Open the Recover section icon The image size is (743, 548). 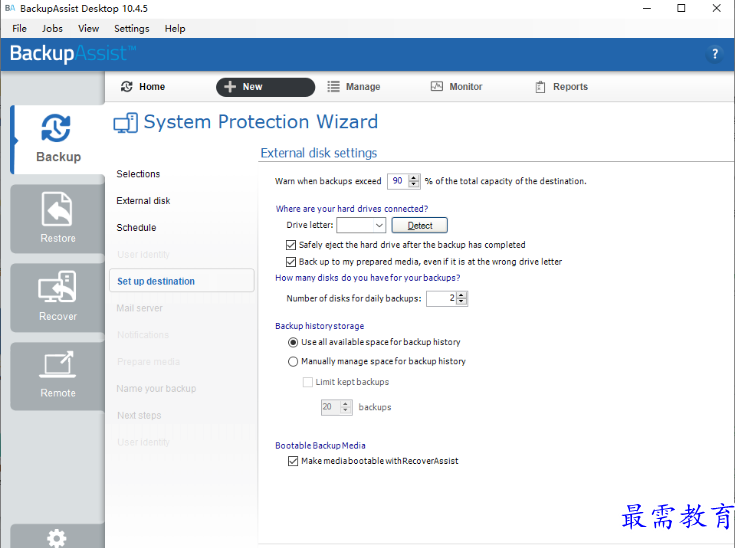[x=57, y=287]
